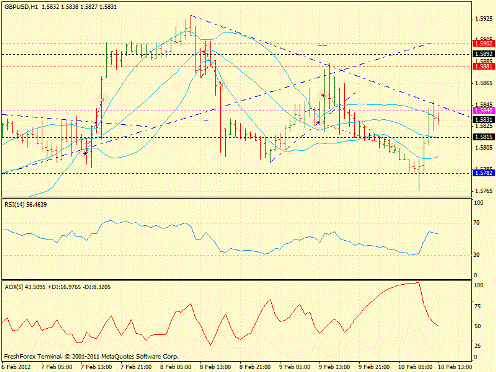Click the 6 Feb 2012 date label
496x372 pixels.
(16, 367)
